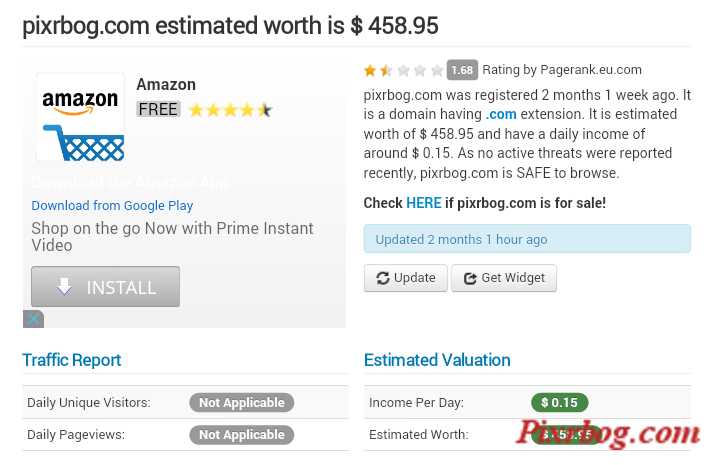This screenshot has width=720, height=465.
Task: Click the .com extension link
Action: pyautogui.click(x=501, y=114)
